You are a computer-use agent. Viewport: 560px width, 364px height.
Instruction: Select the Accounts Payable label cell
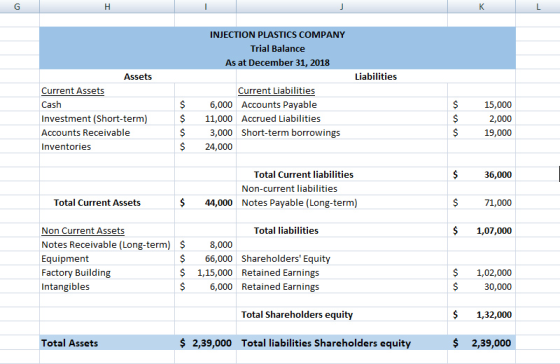click(x=342, y=105)
